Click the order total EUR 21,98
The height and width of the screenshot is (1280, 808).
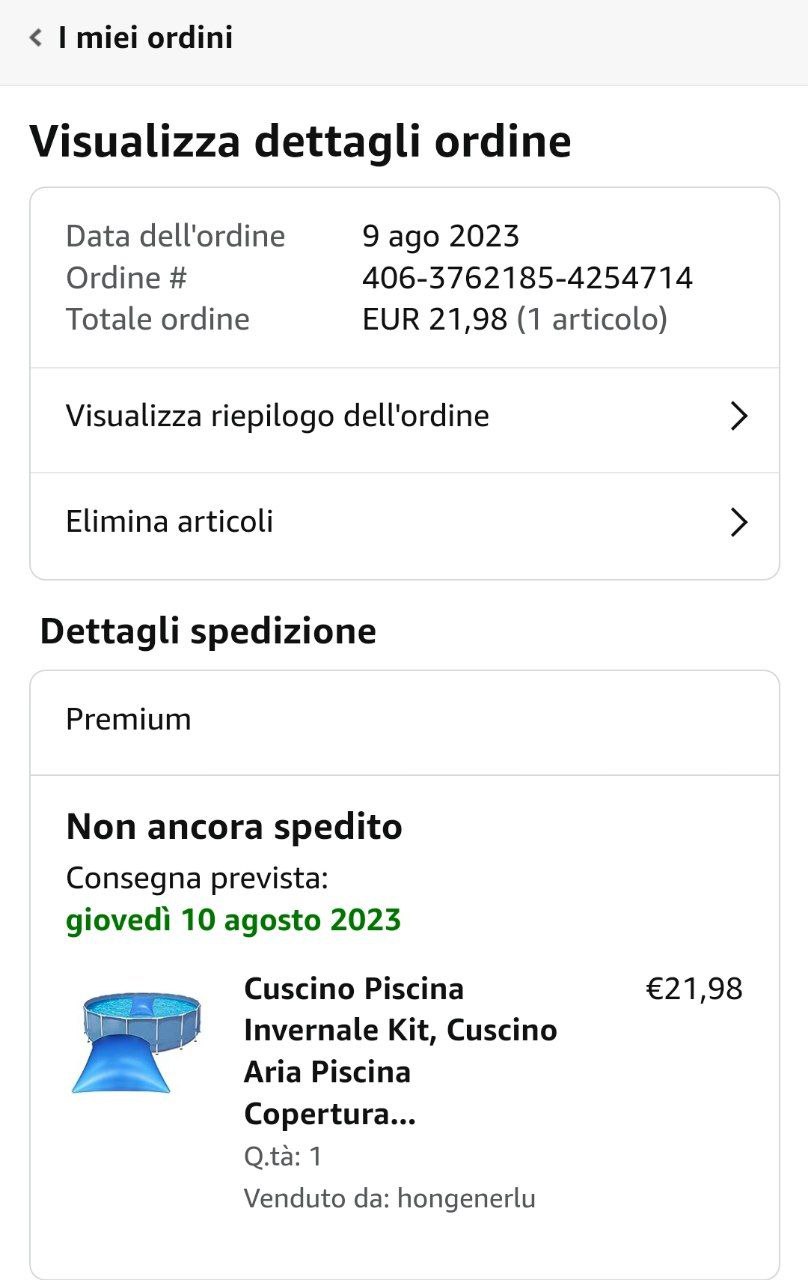(x=435, y=319)
